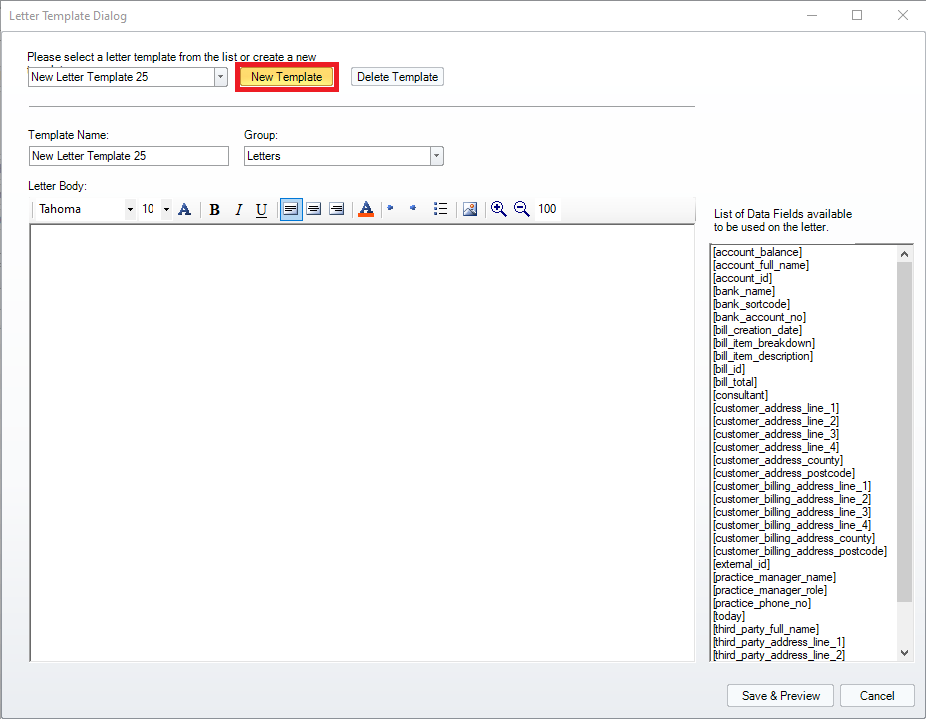This screenshot has width=926, height=719.
Task: Zoom in on the letter body
Action: pos(498,209)
